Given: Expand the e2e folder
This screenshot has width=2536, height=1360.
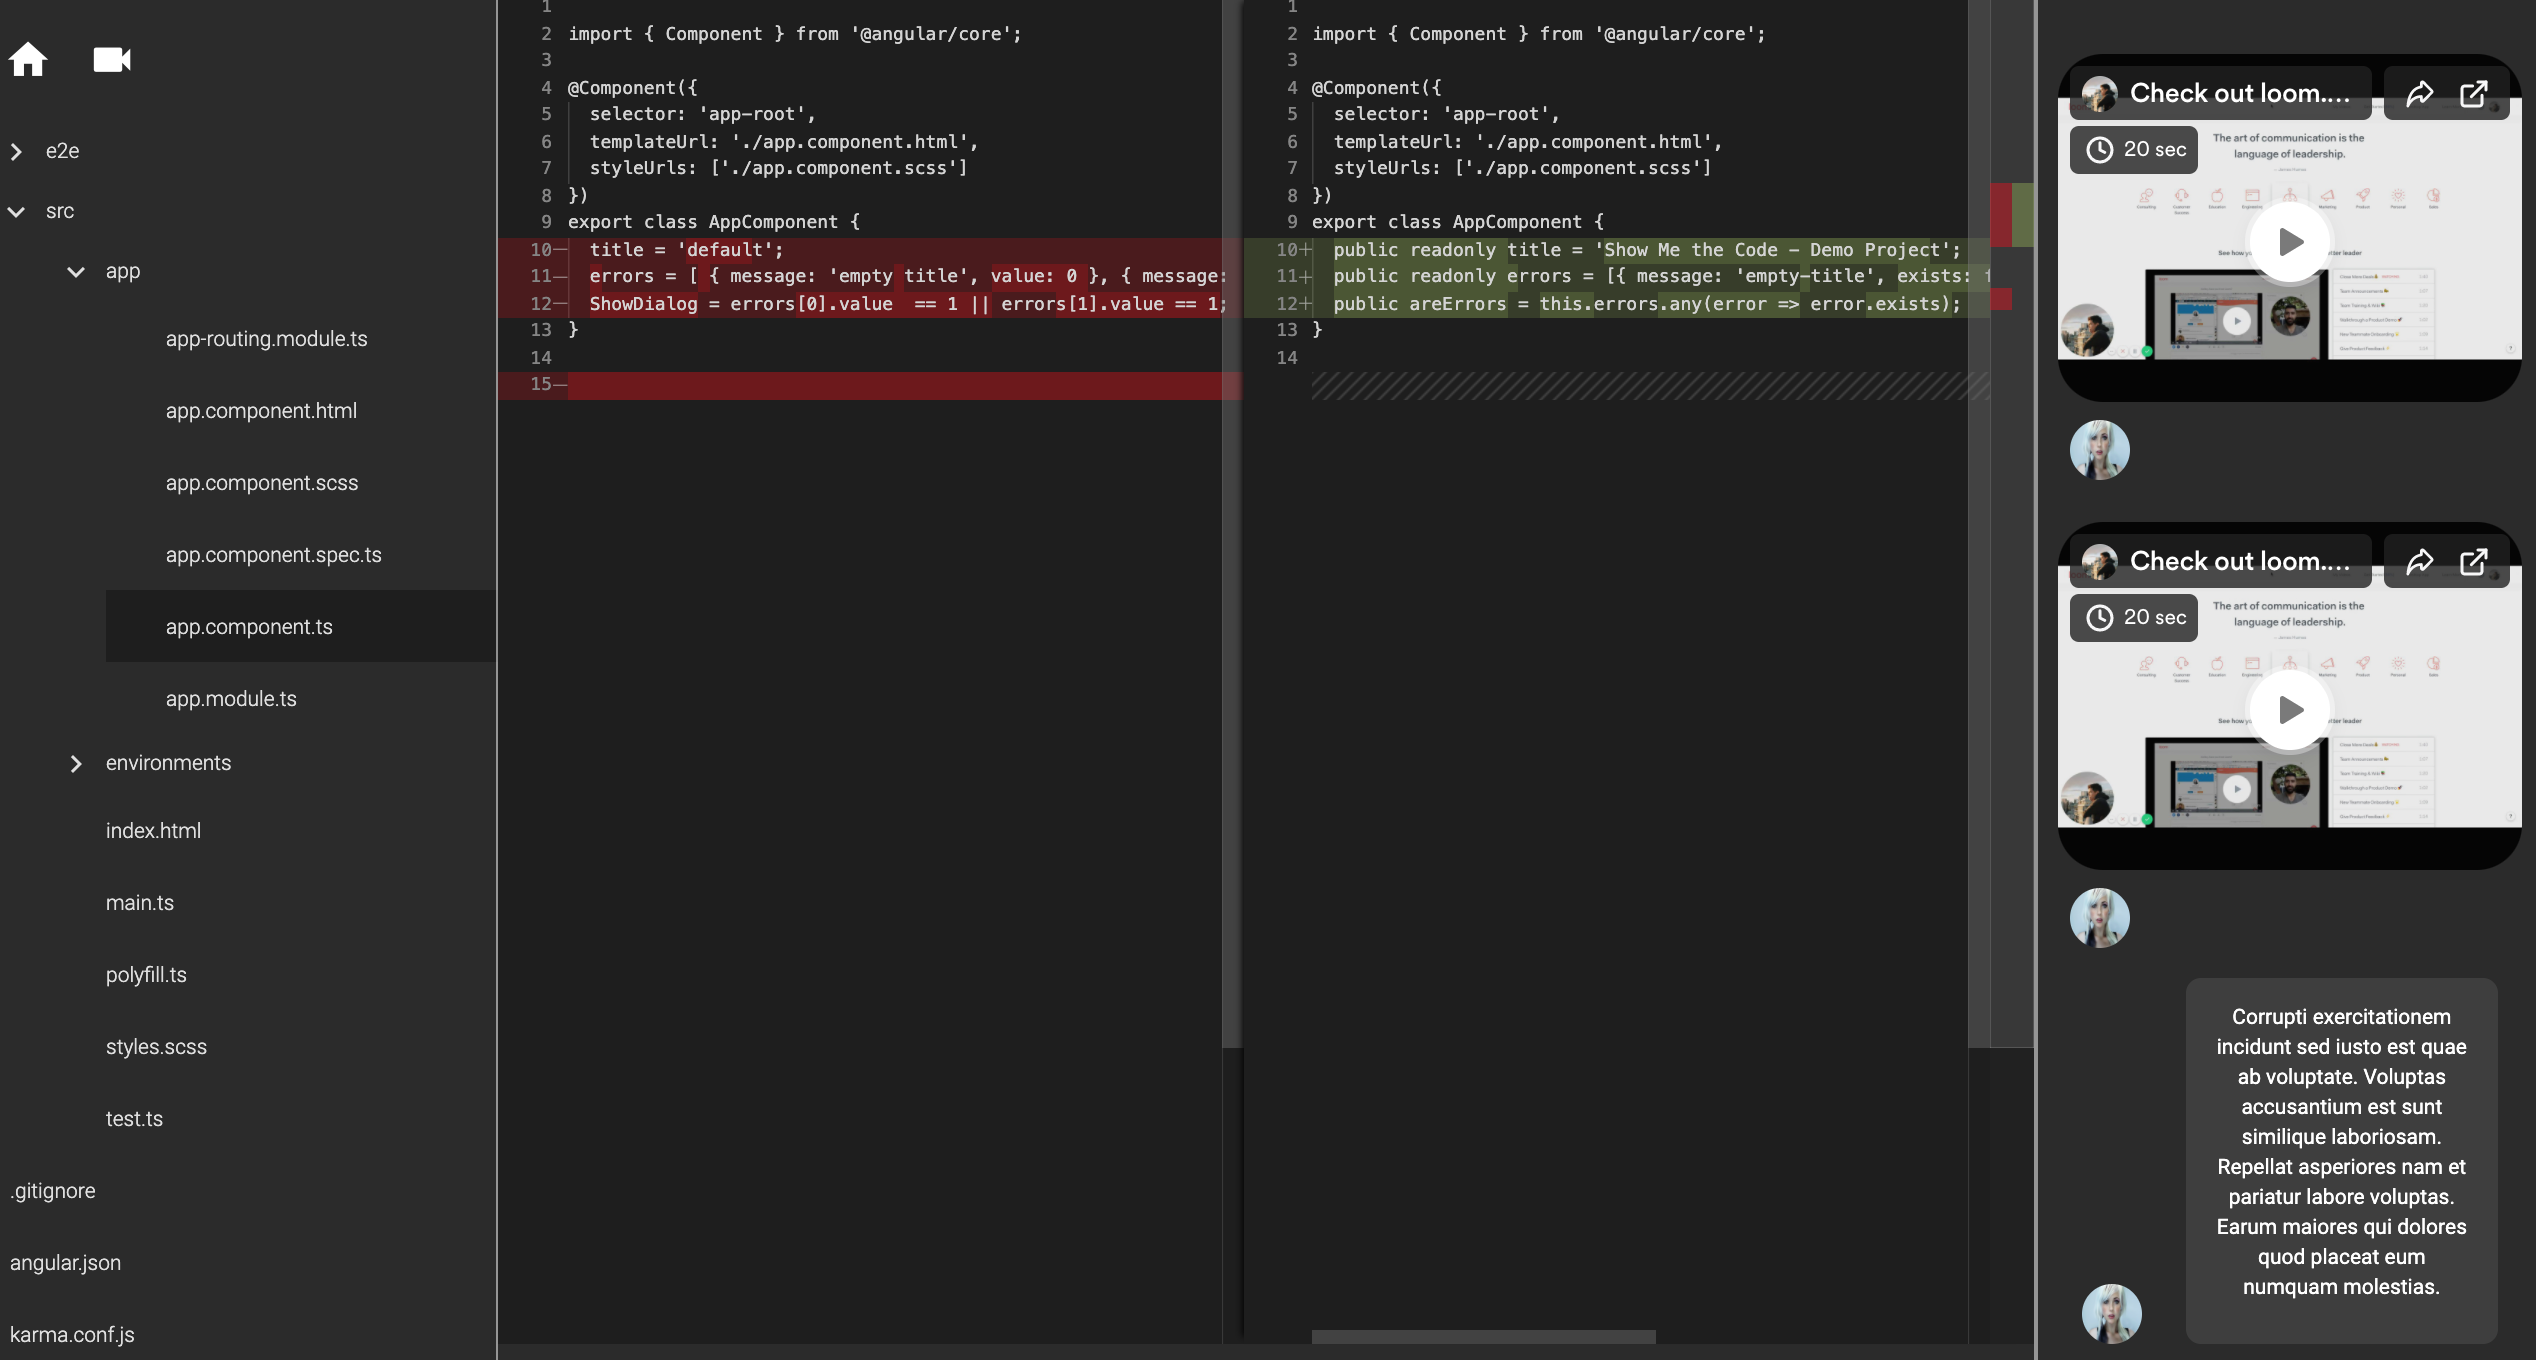Looking at the screenshot, I should tap(17, 151).
